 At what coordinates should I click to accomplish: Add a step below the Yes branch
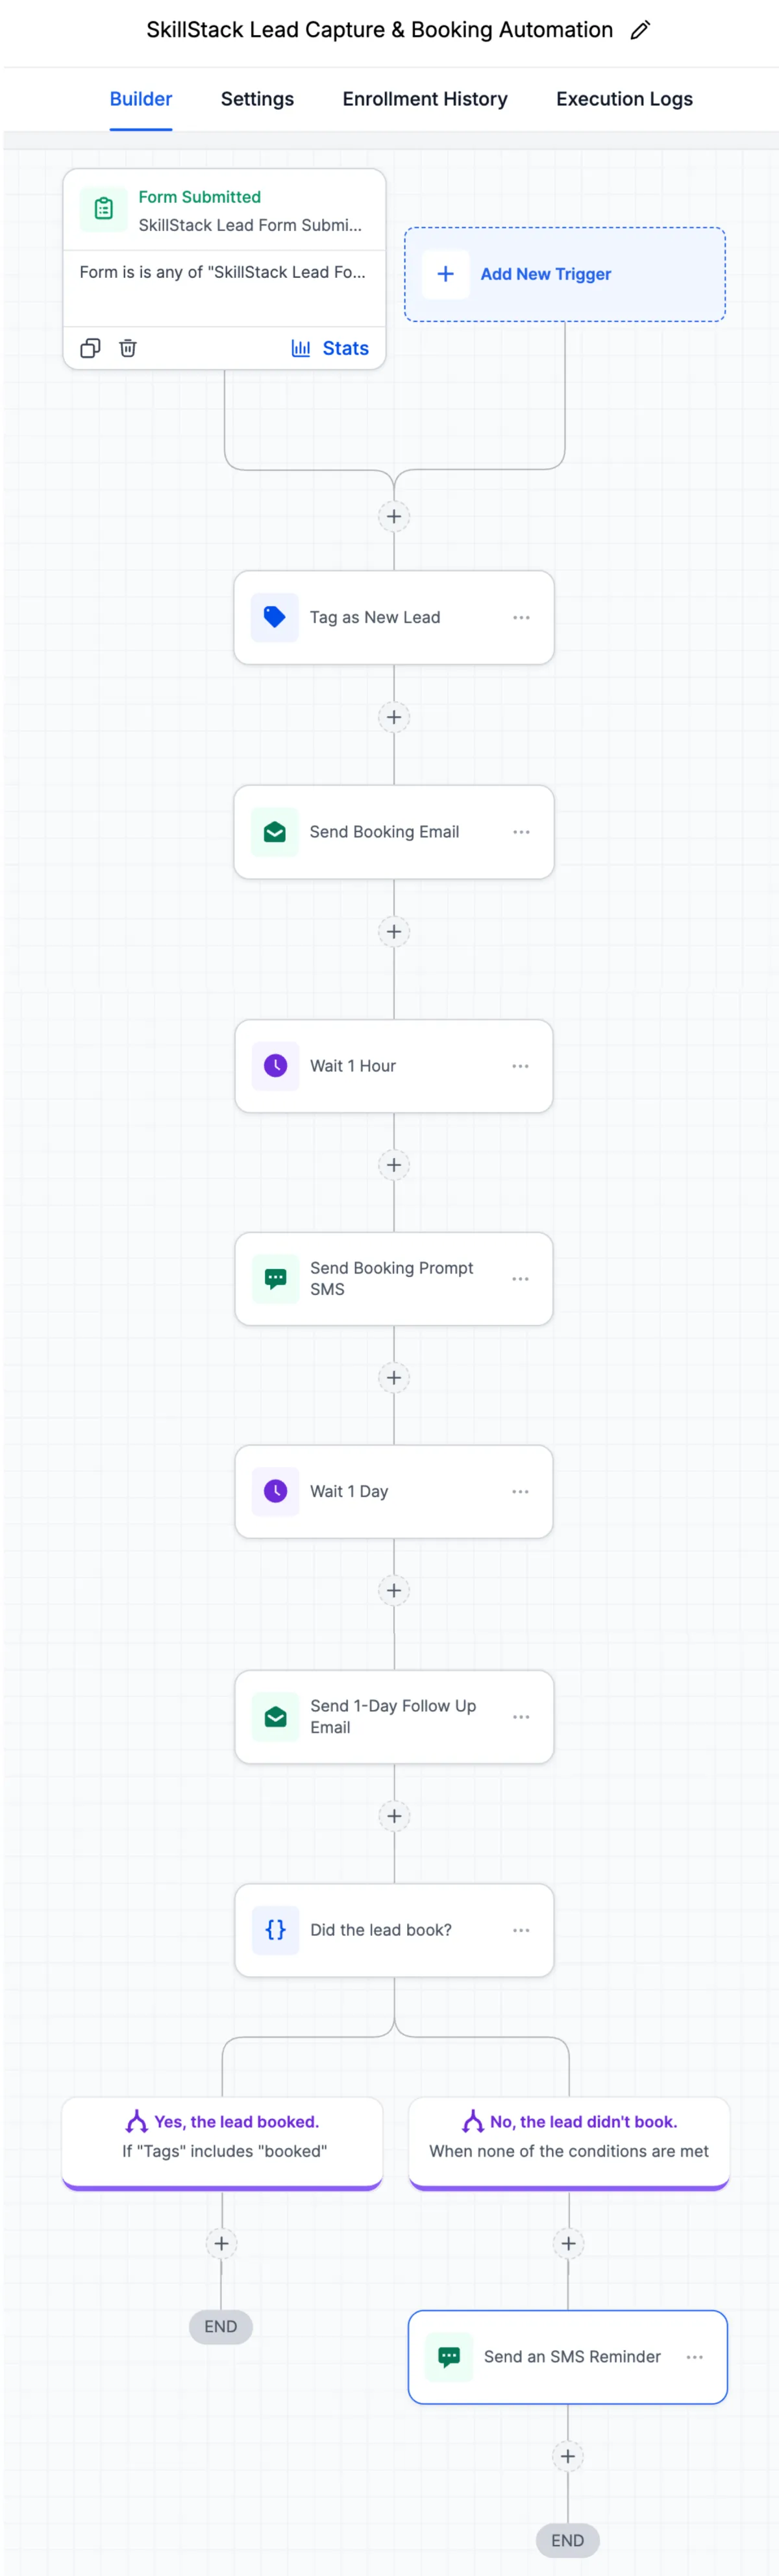click(x=221, y=2243)
